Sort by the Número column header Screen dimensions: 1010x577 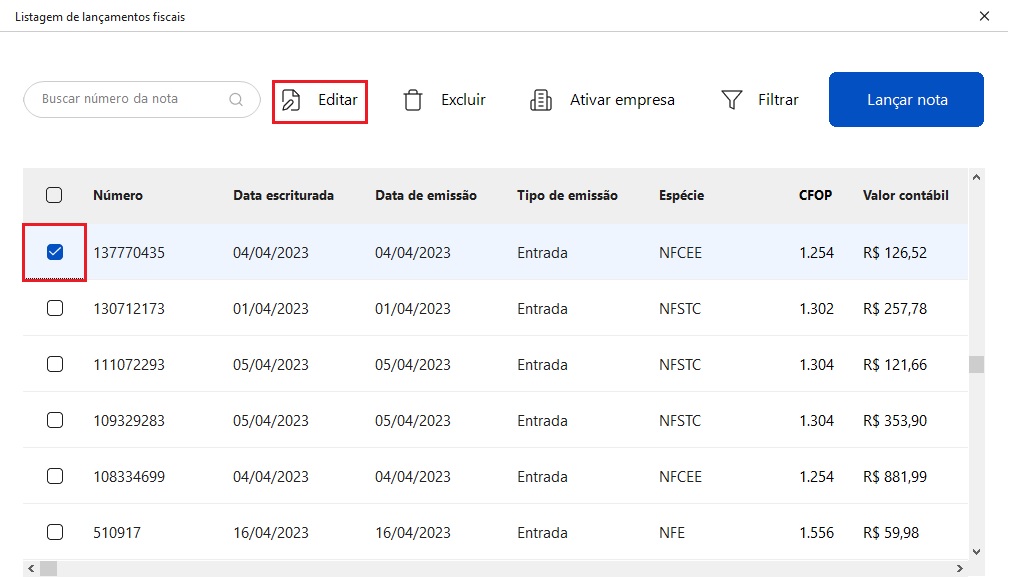[118, 195]
